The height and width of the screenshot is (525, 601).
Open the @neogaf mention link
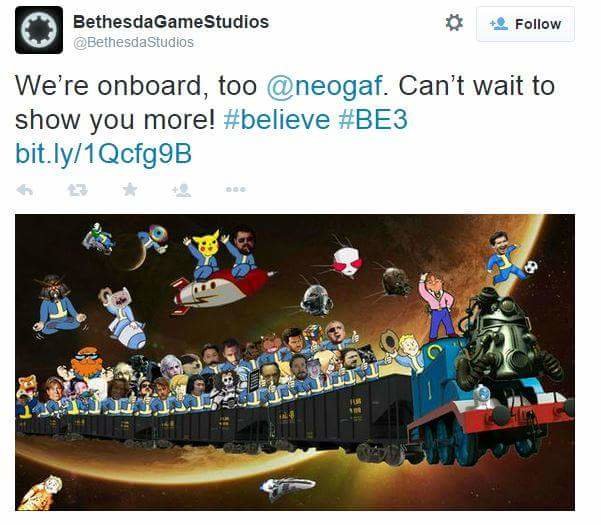[x=324, y=86]
